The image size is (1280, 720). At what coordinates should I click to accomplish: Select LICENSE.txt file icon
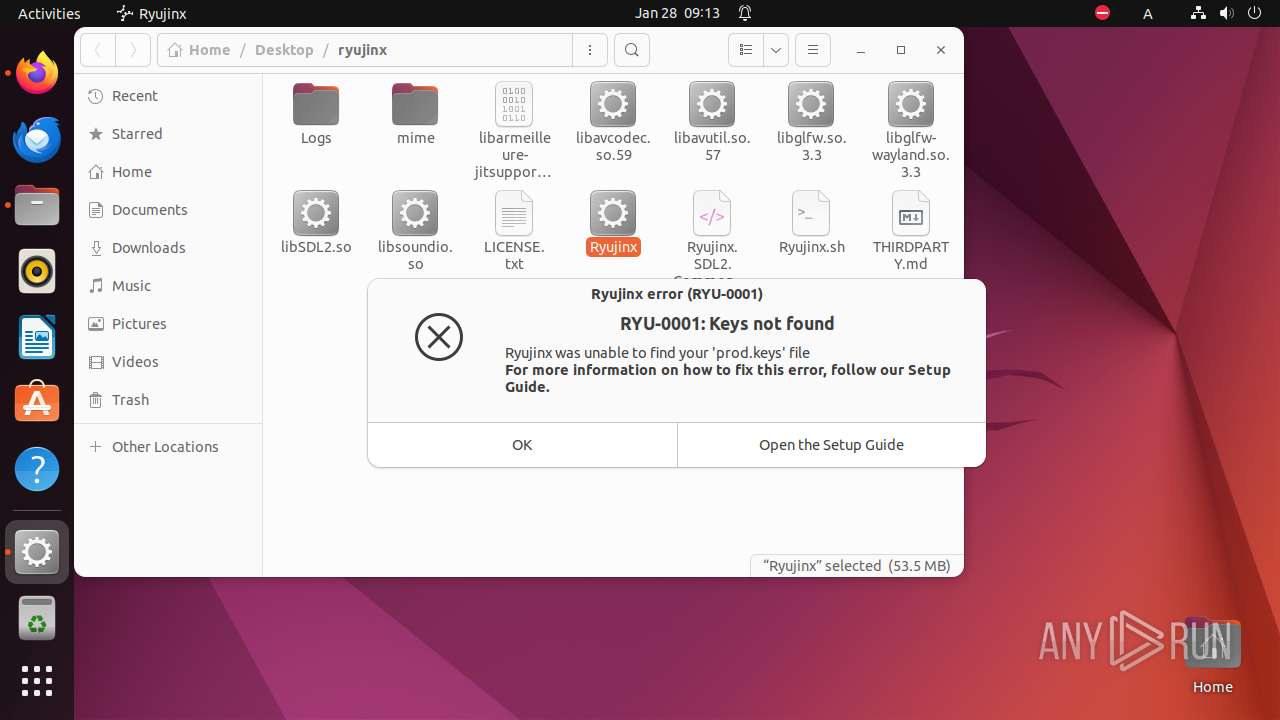click(x=514, y=213)
